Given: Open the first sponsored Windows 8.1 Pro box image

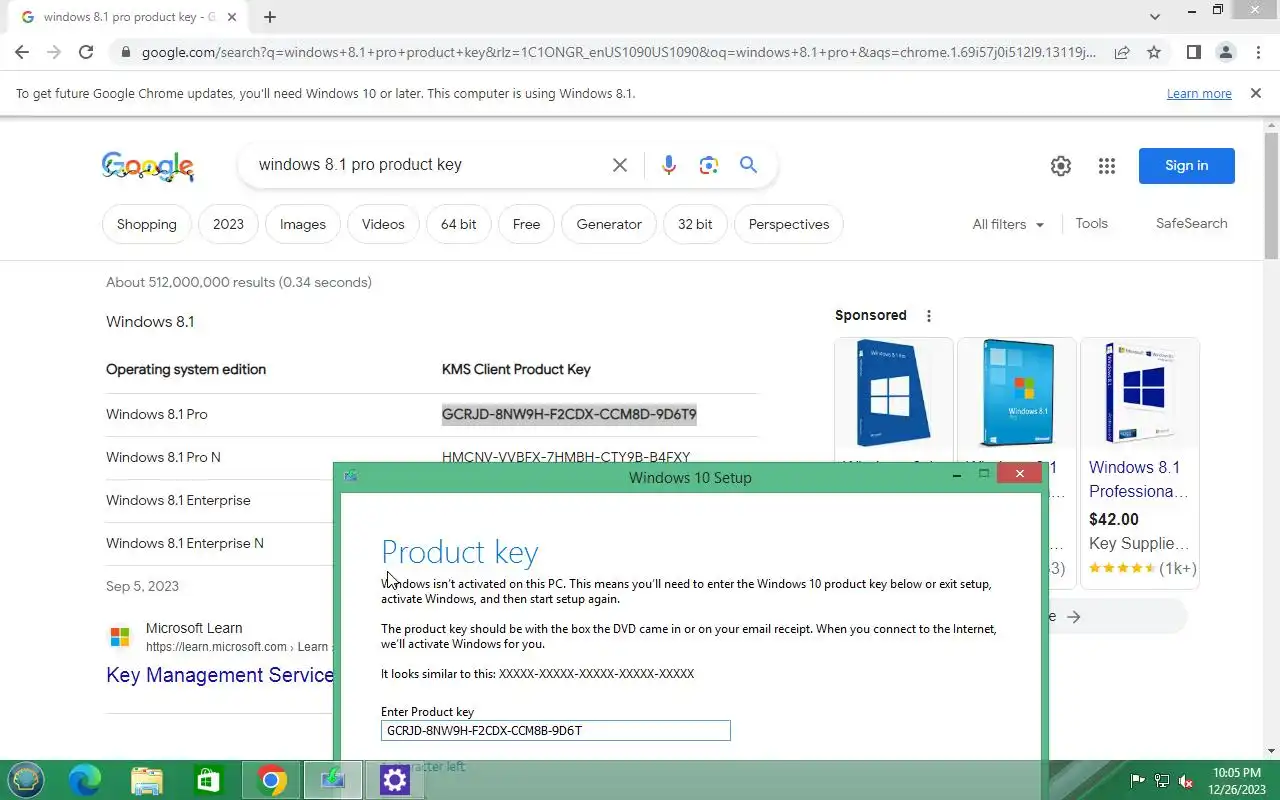Looking at the screenshot, I should pyautogui.click(x=893, y=392).
